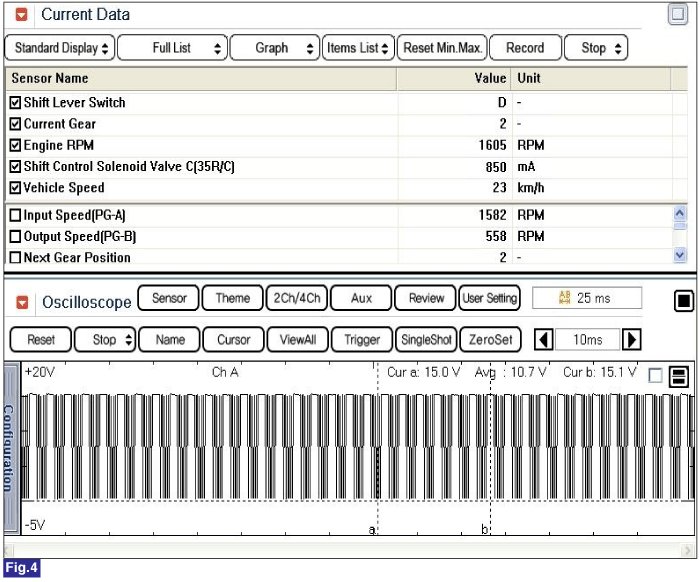Viewport: 700px width, 582px height.
Task: Collapse the Current Data panel arrow icon
Action: (x=21, y=15)
